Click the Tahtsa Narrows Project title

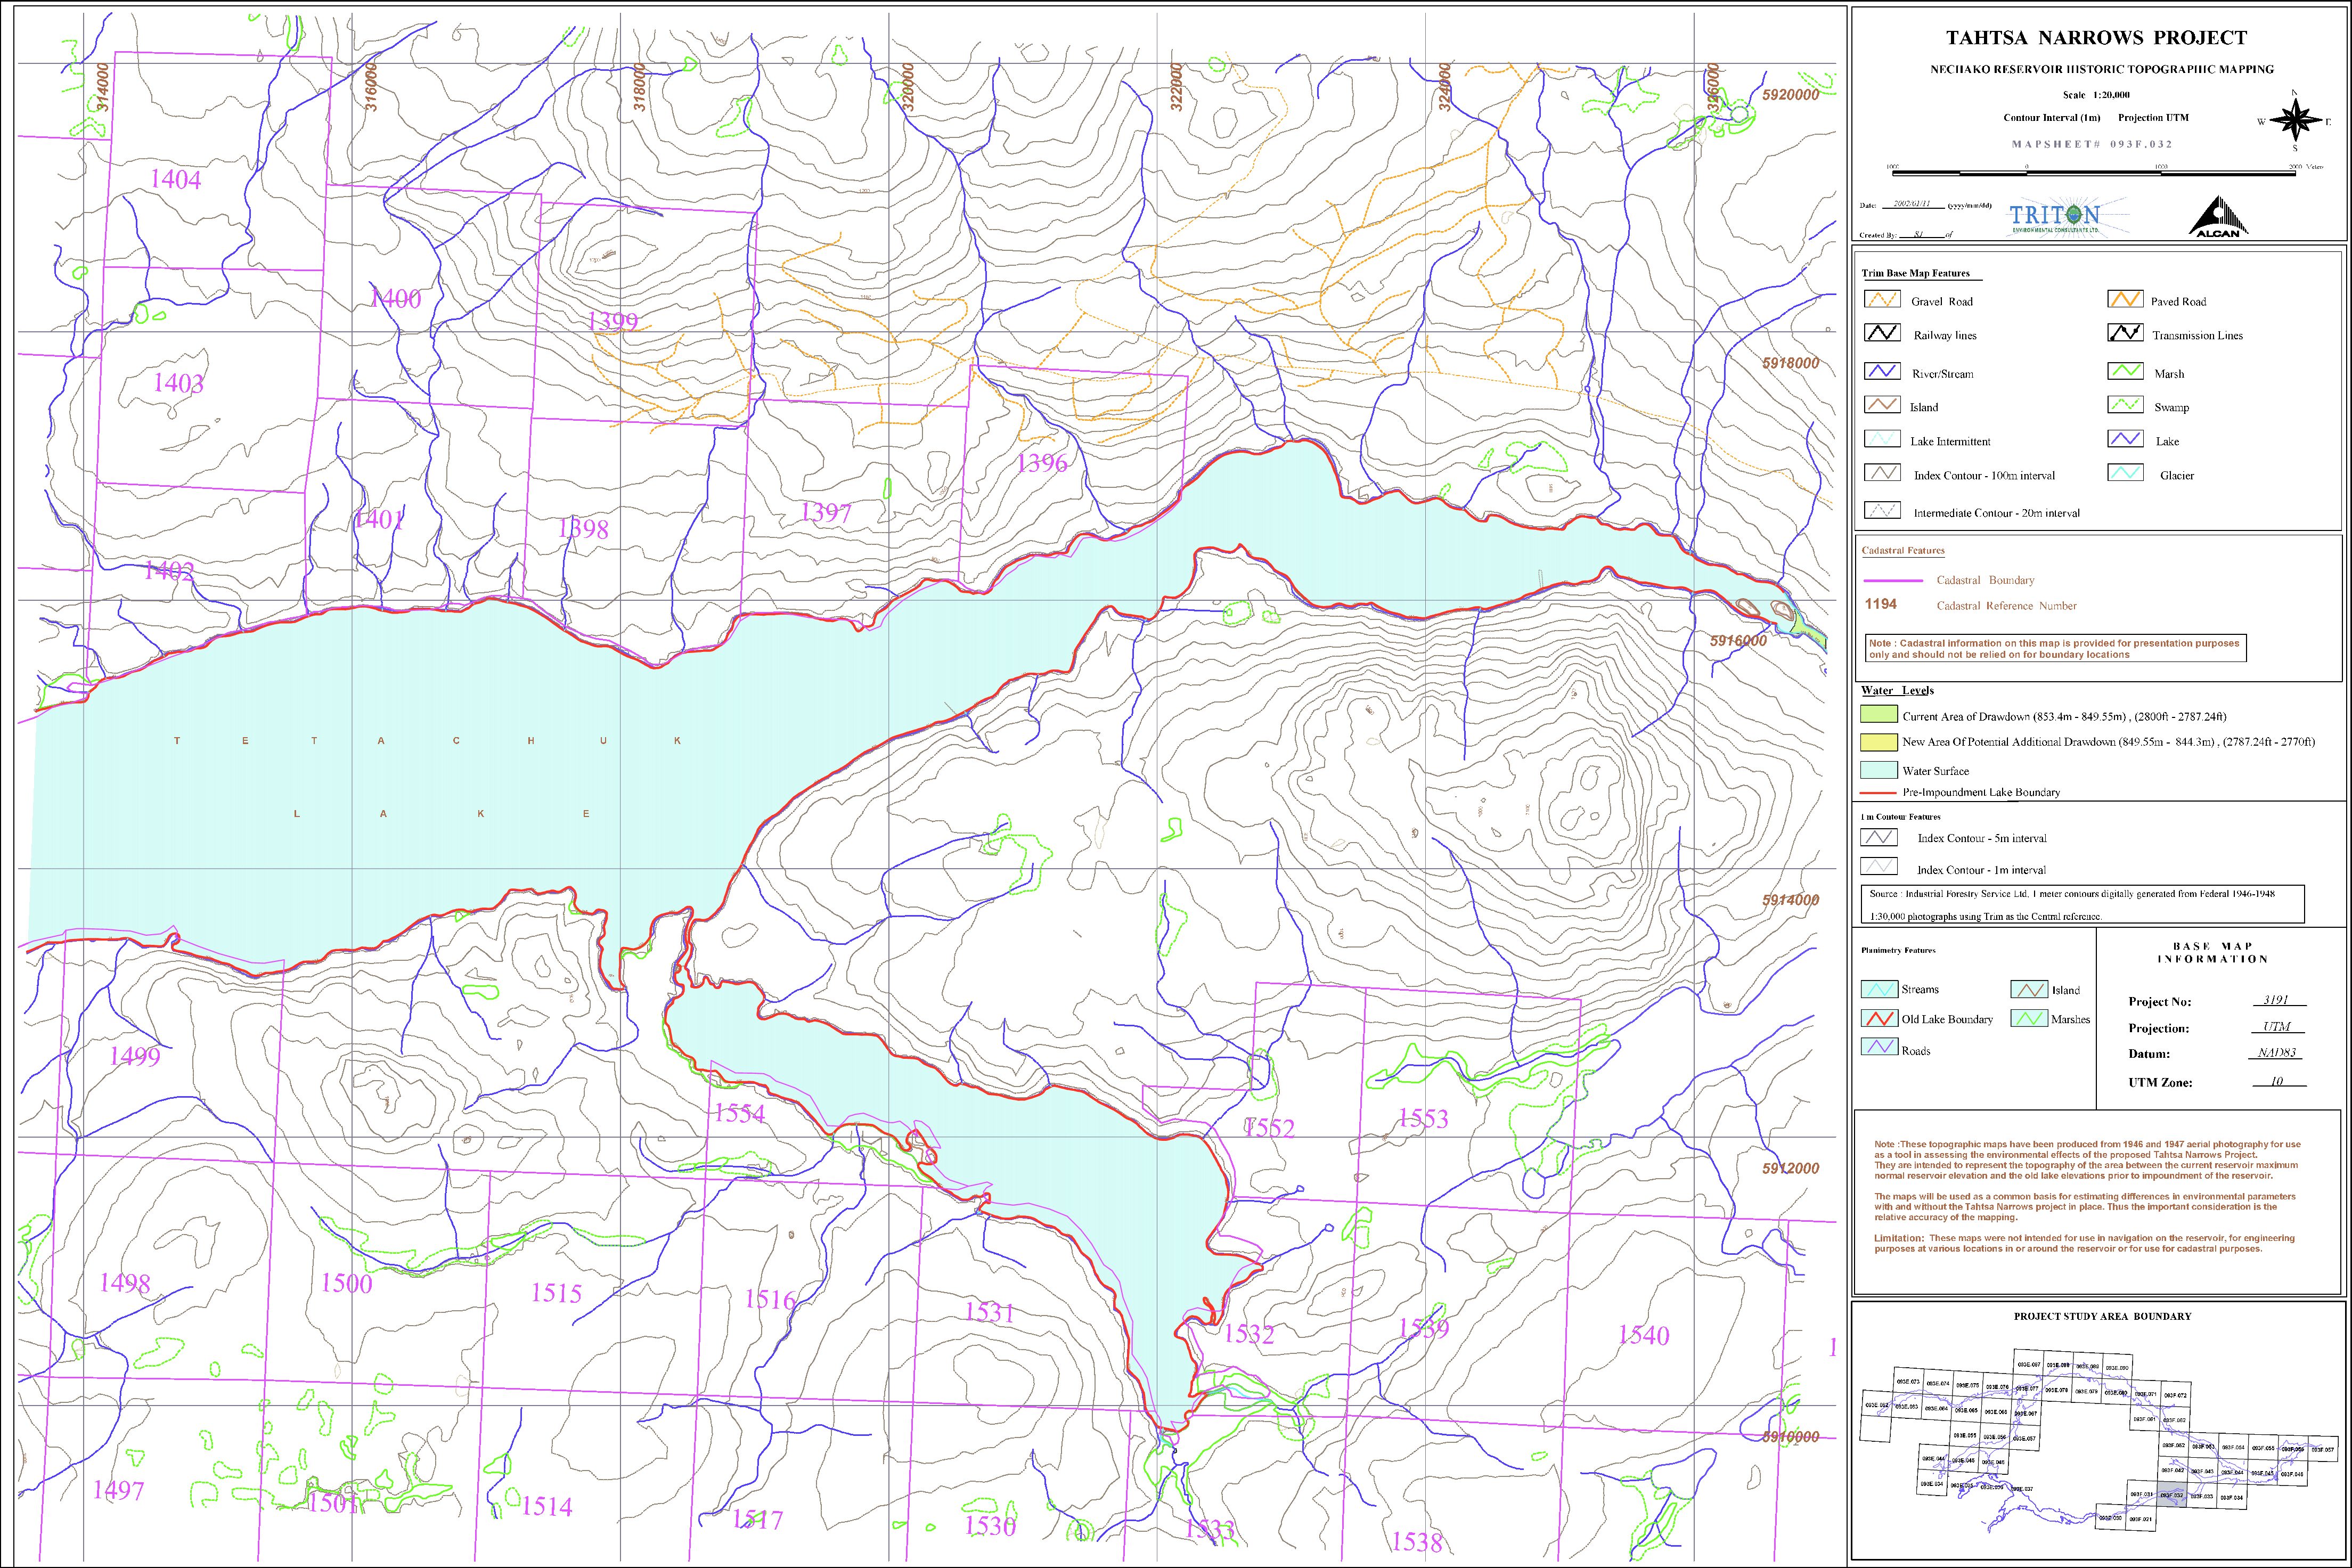click(2096, 38)
